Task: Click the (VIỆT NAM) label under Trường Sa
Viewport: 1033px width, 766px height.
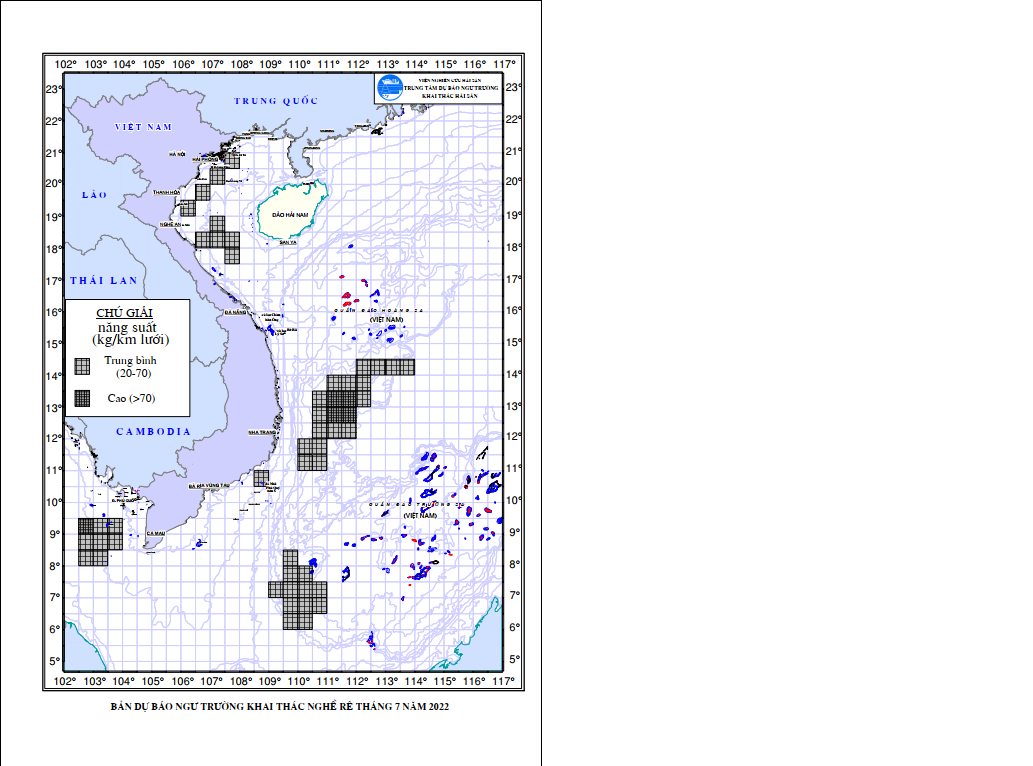Action: click(x=420, y=515)
